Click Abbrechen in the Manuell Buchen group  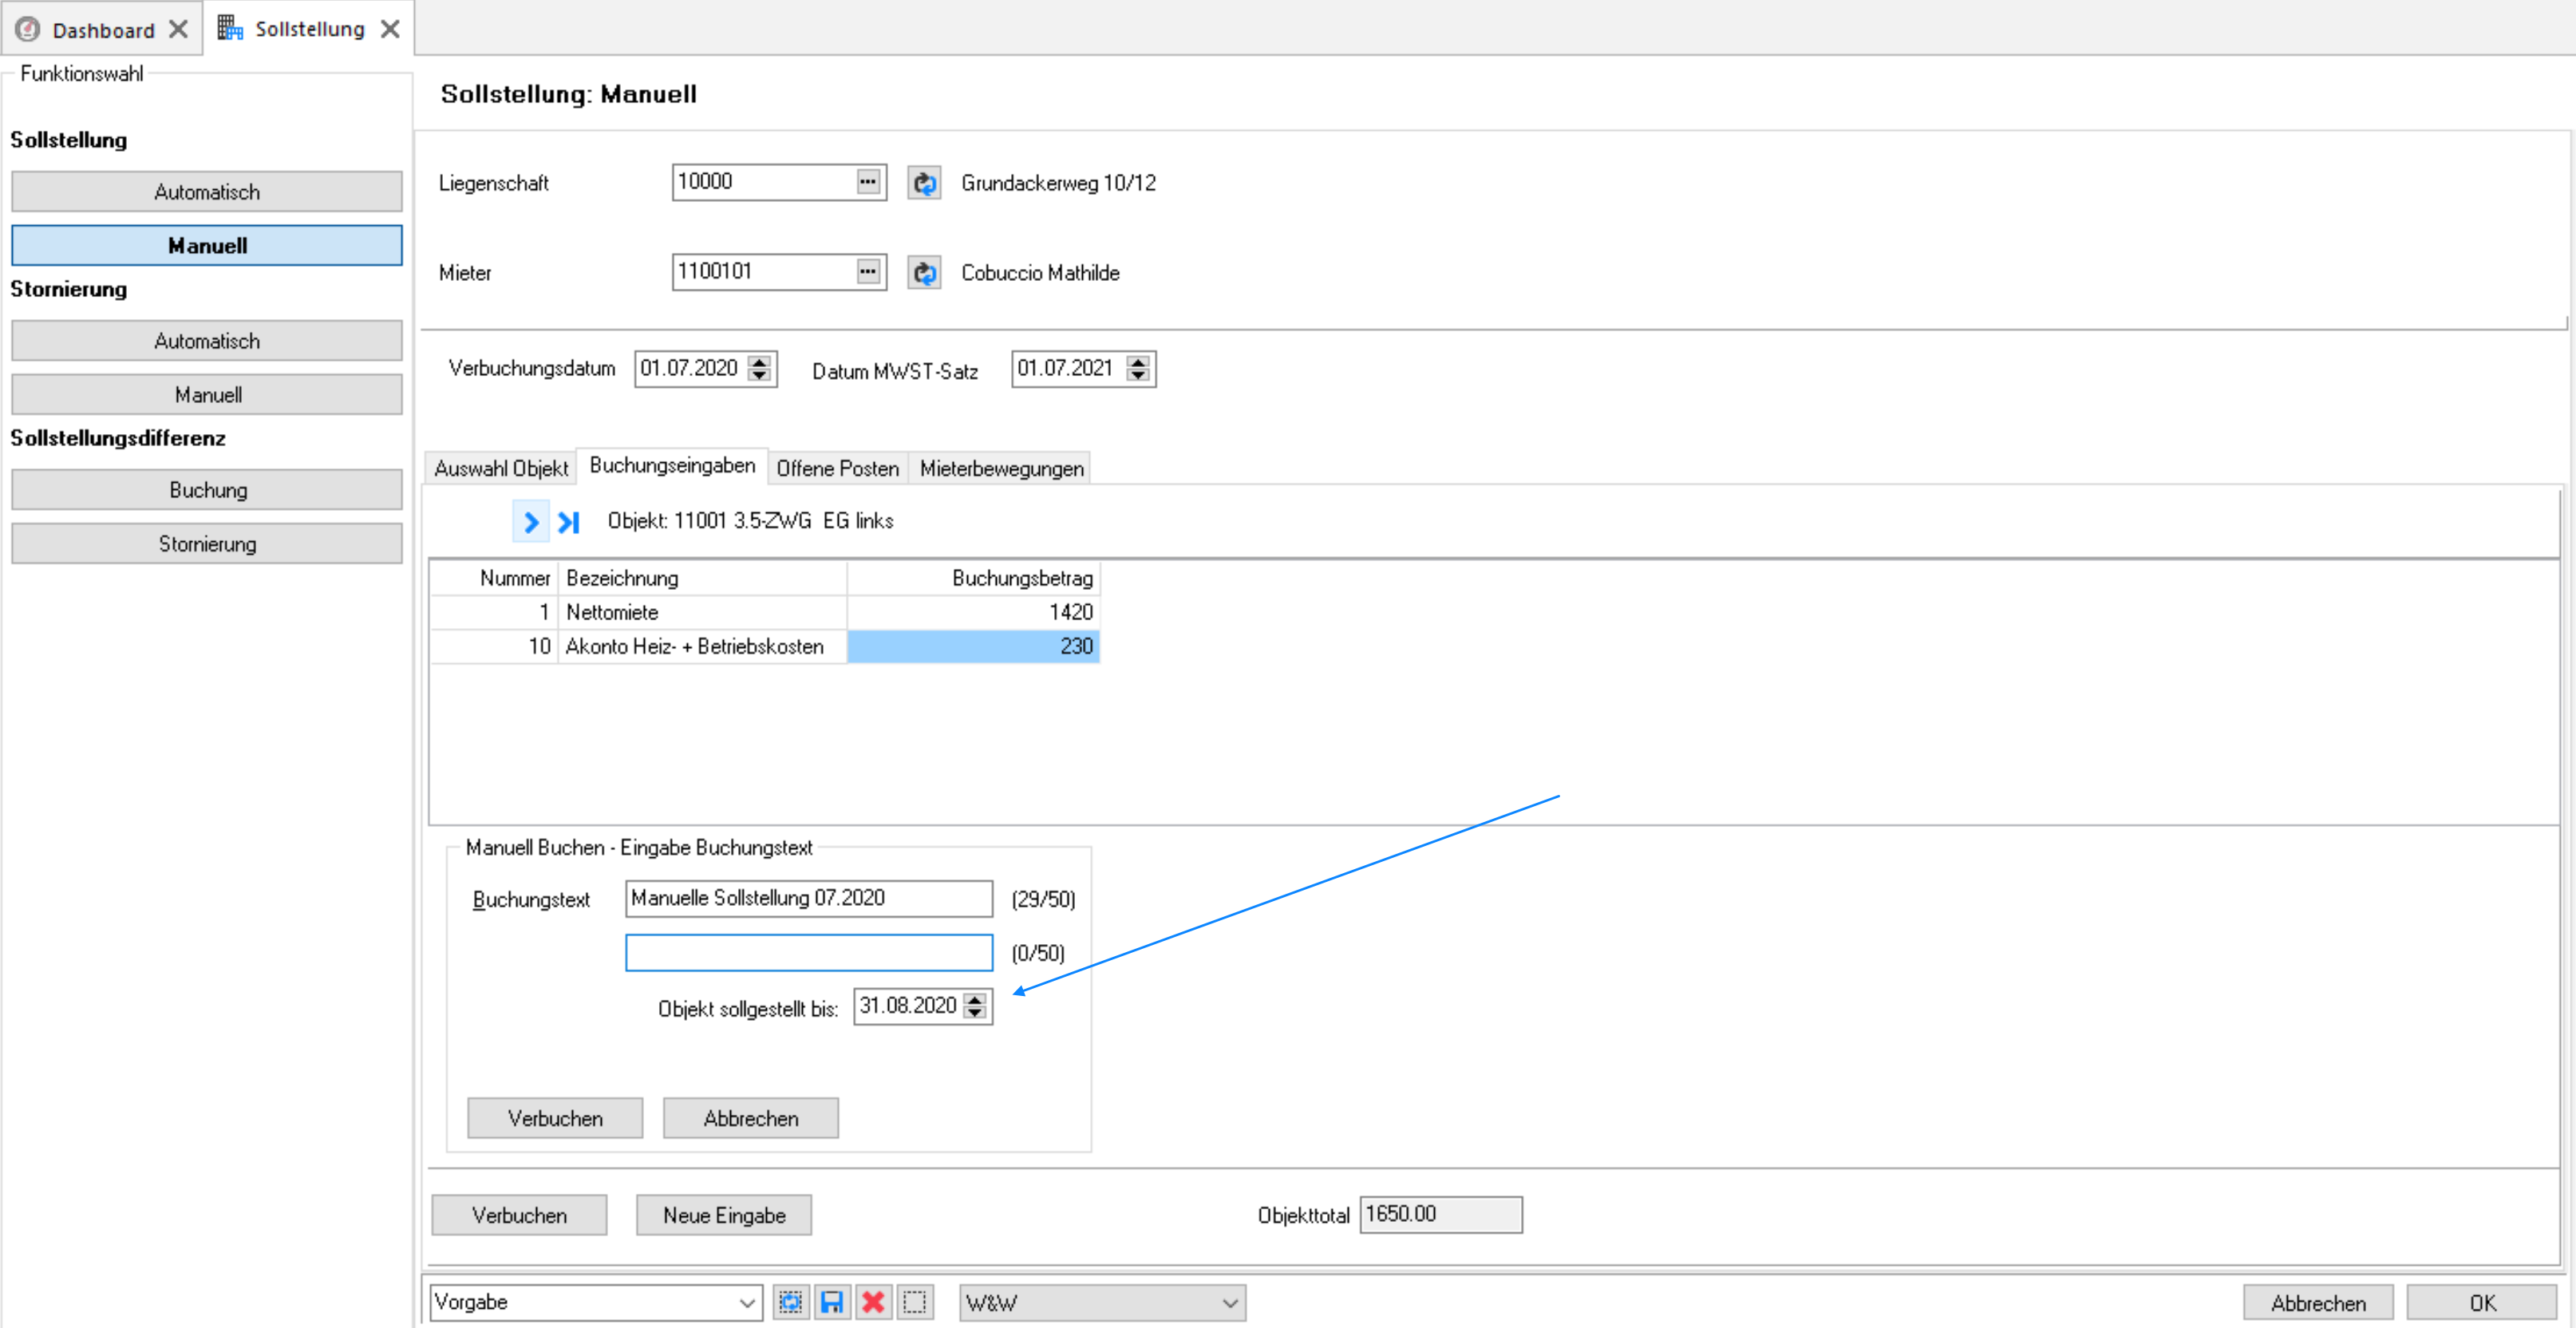750,1118
